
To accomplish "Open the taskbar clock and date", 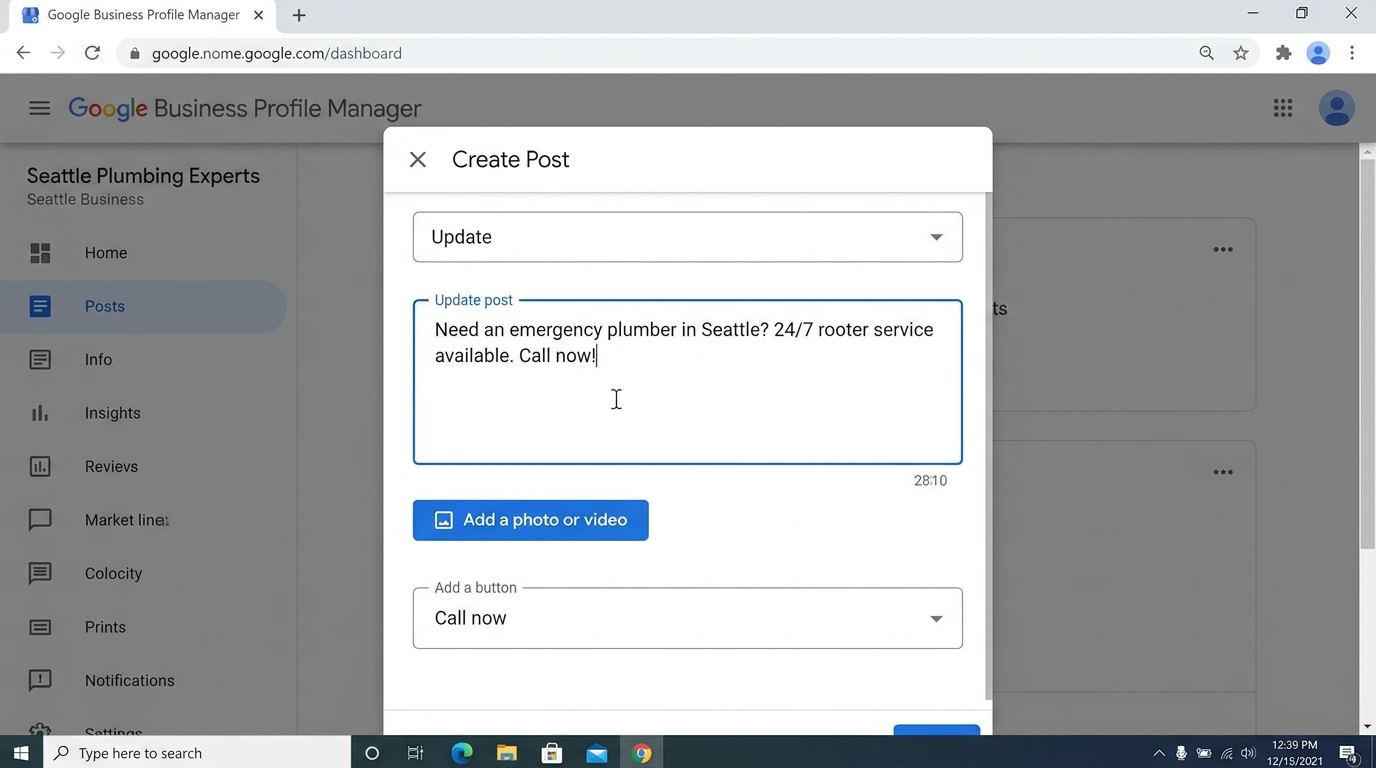I will [x=1295, y=753].
